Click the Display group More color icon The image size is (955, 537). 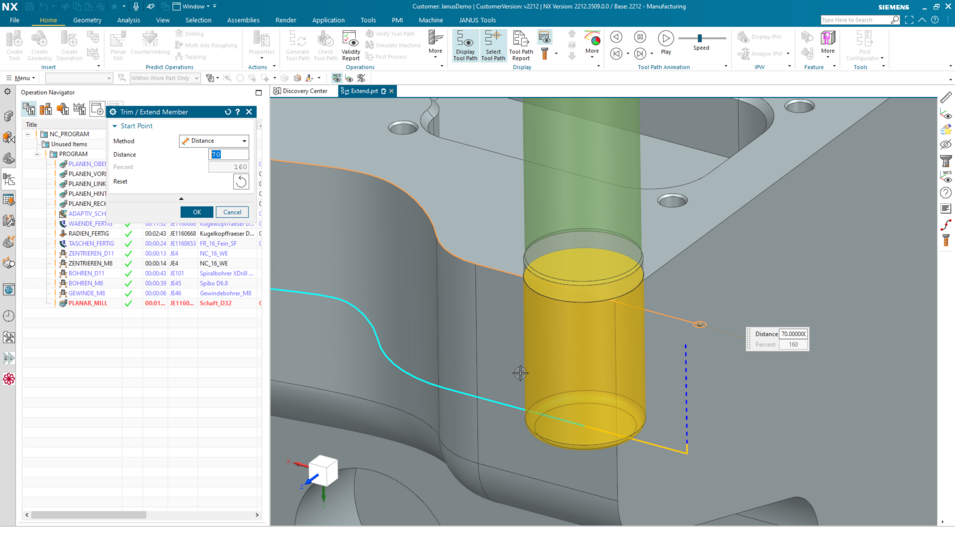click(x=592, y=39)
